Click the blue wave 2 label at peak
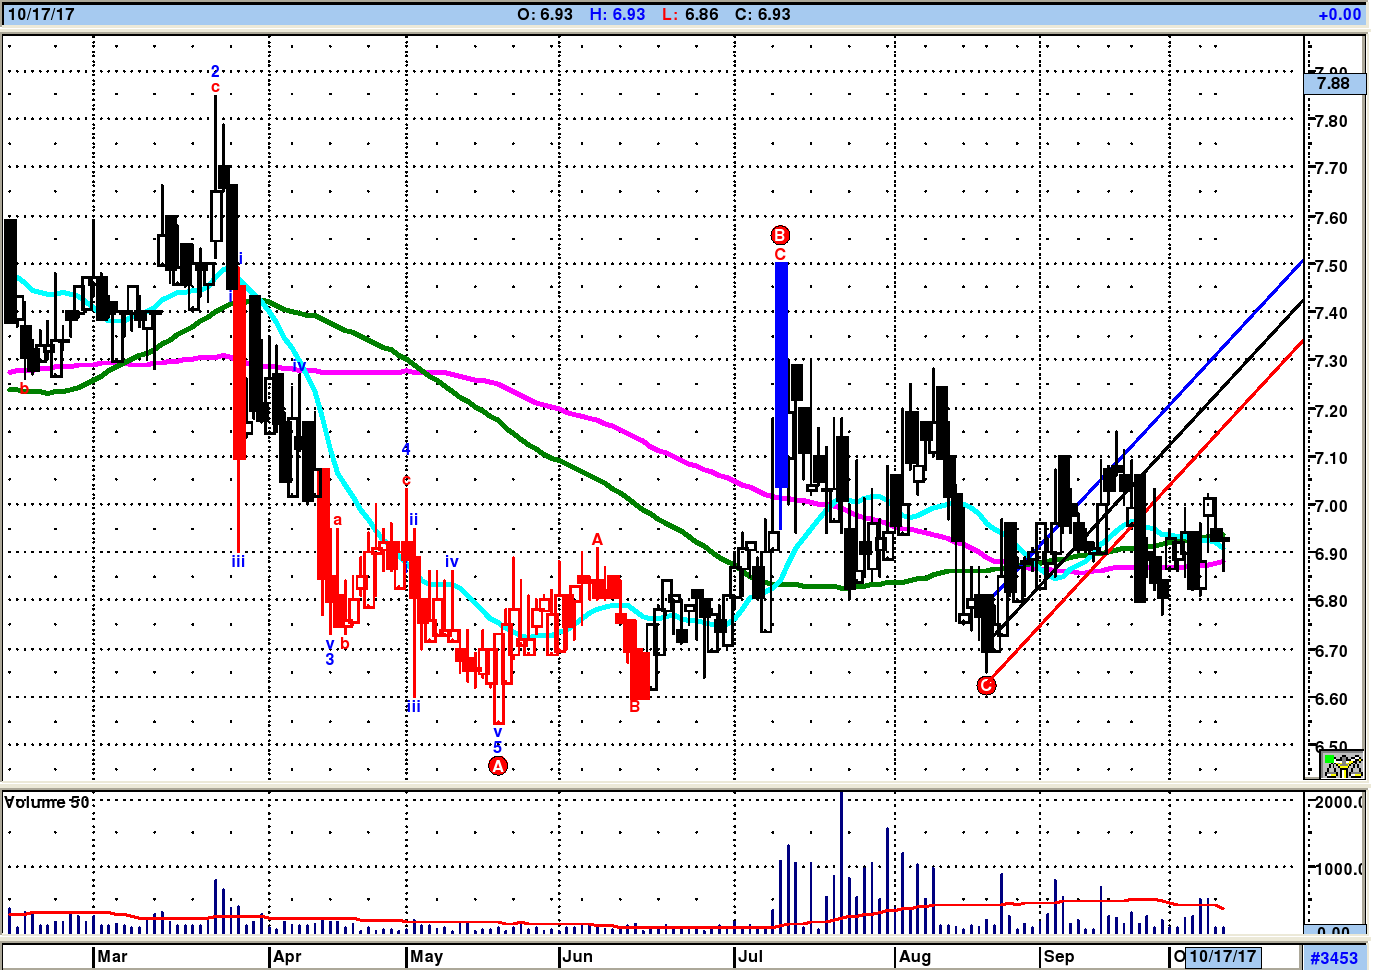 [x=215, y=71]
